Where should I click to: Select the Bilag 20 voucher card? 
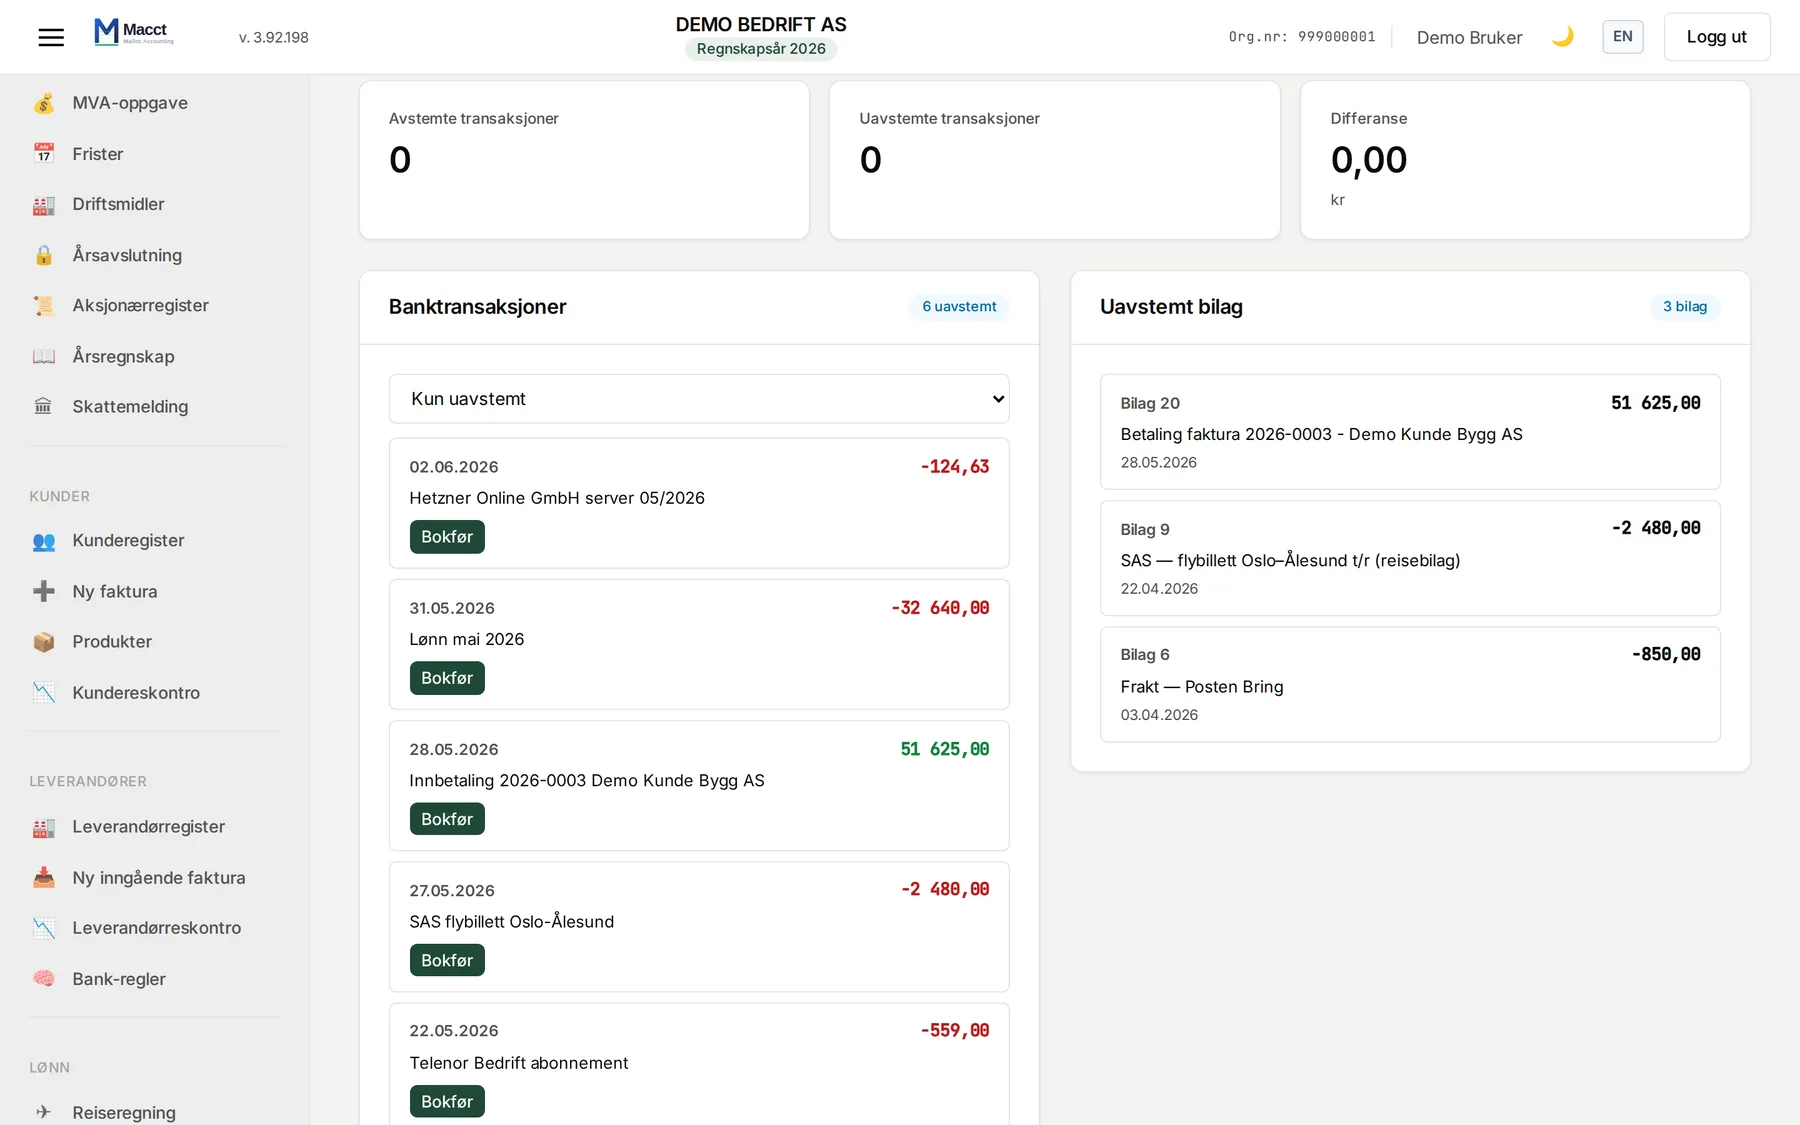point(1410,432)
